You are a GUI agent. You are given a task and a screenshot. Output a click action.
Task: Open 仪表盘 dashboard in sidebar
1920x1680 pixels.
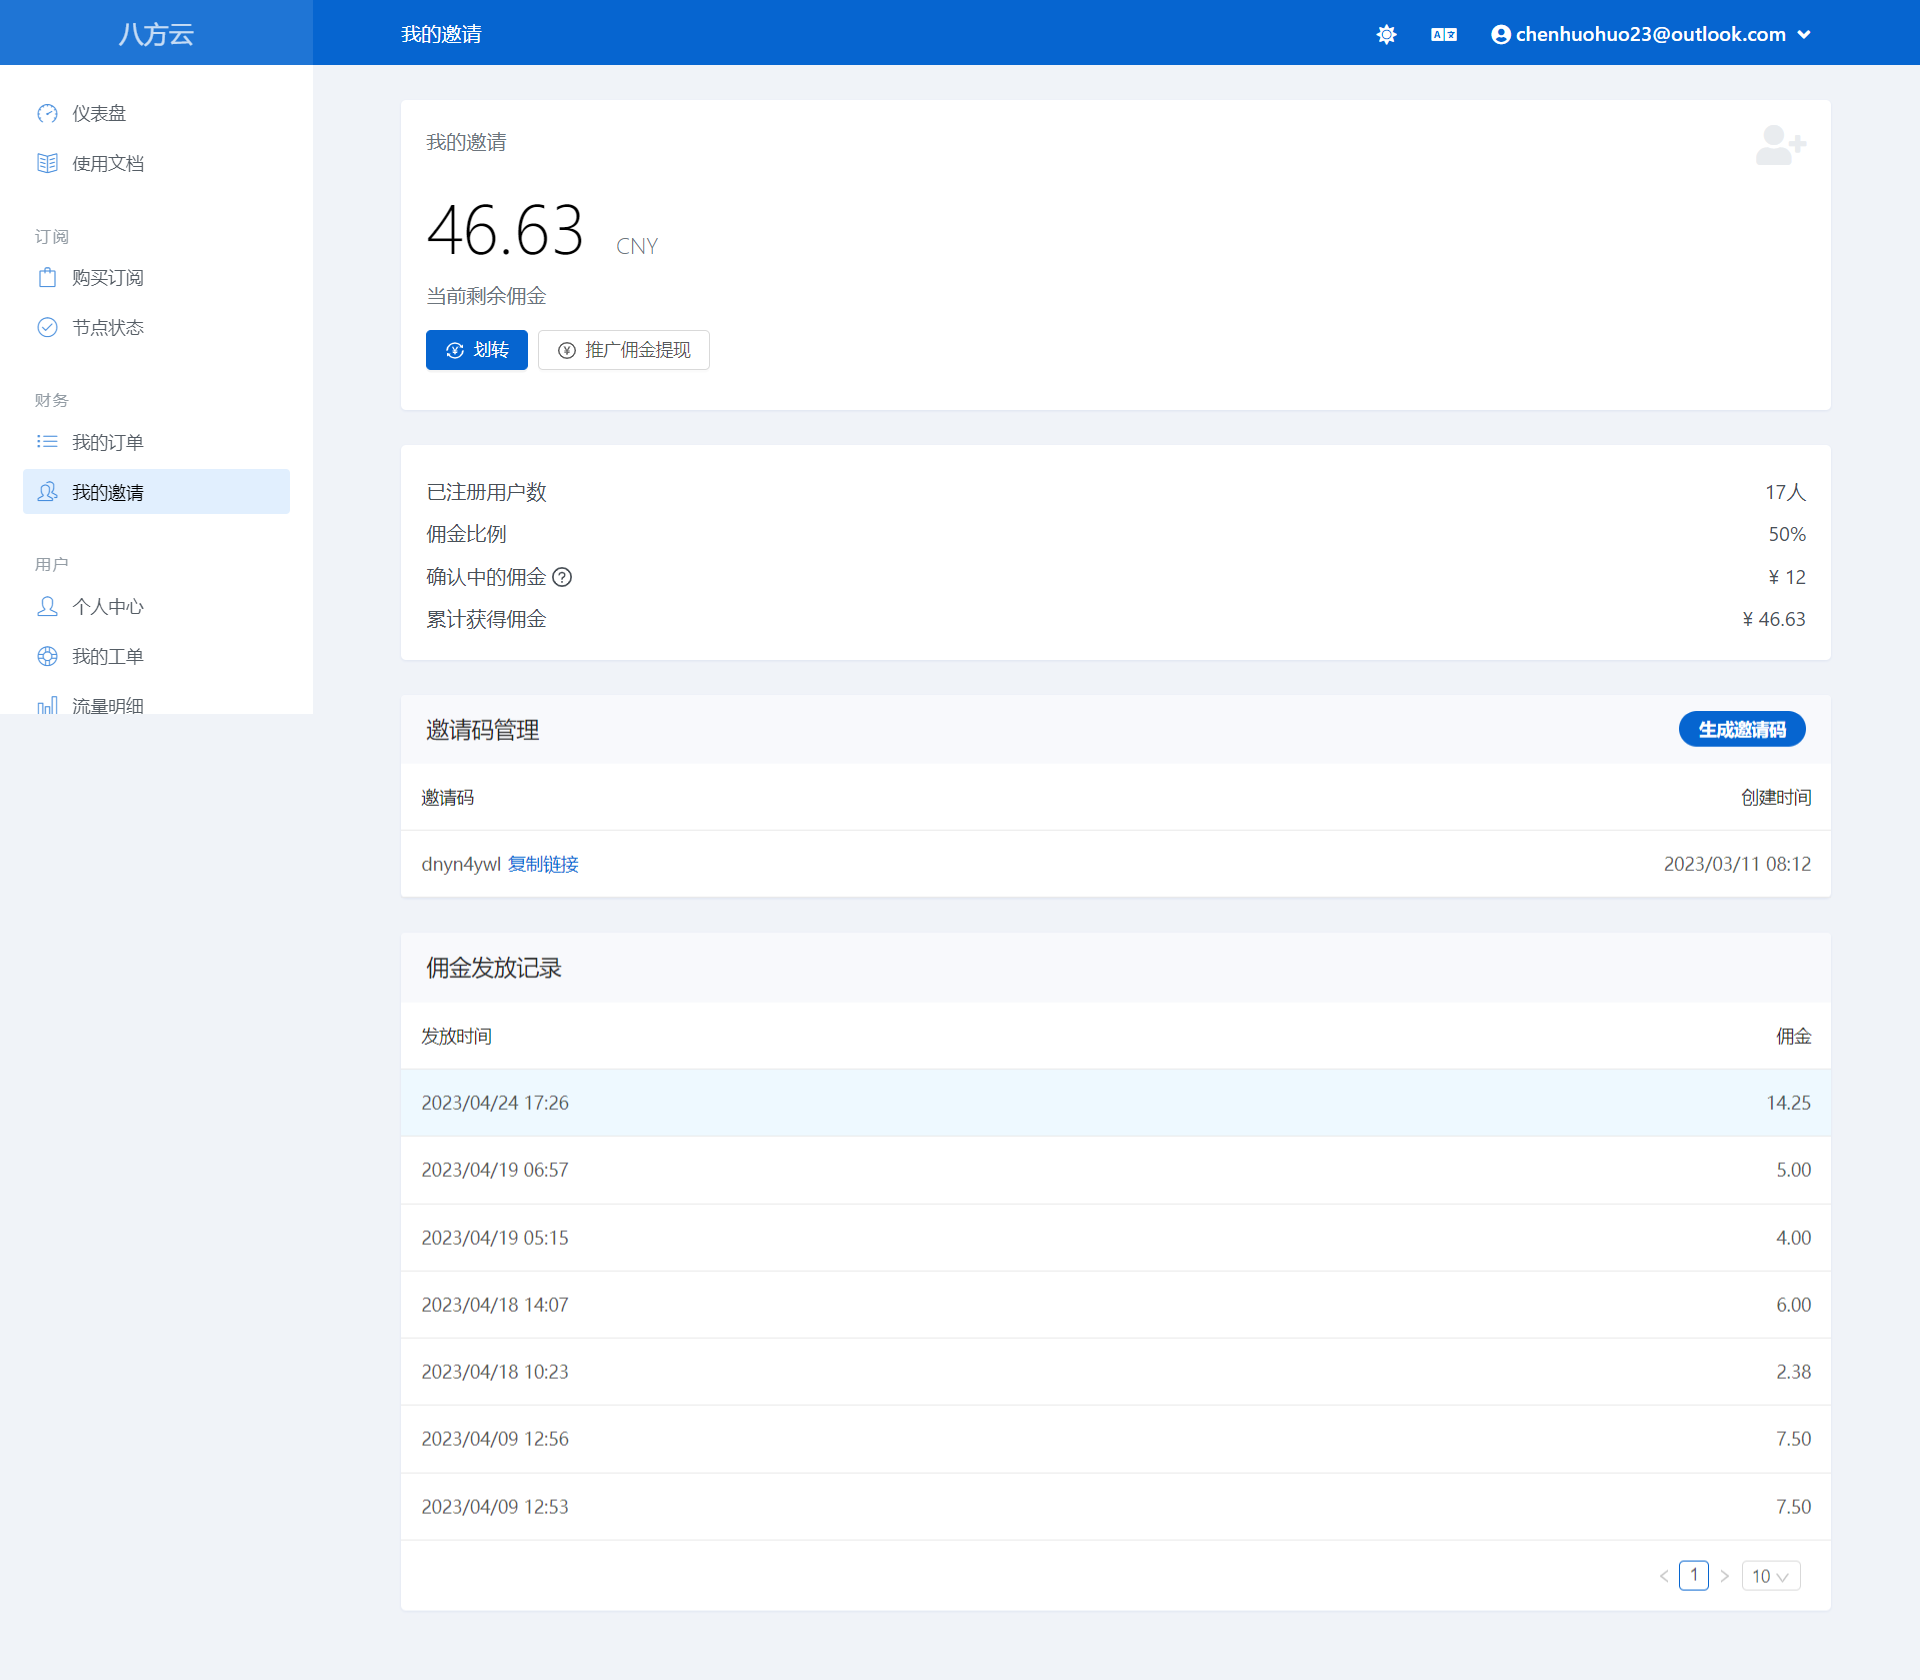pos(98,113)
